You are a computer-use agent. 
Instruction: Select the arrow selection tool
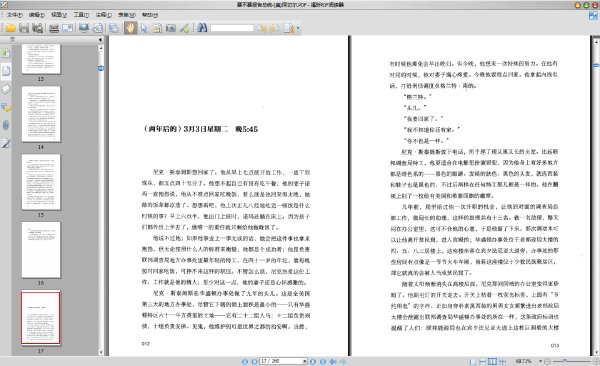click(144, 28)
